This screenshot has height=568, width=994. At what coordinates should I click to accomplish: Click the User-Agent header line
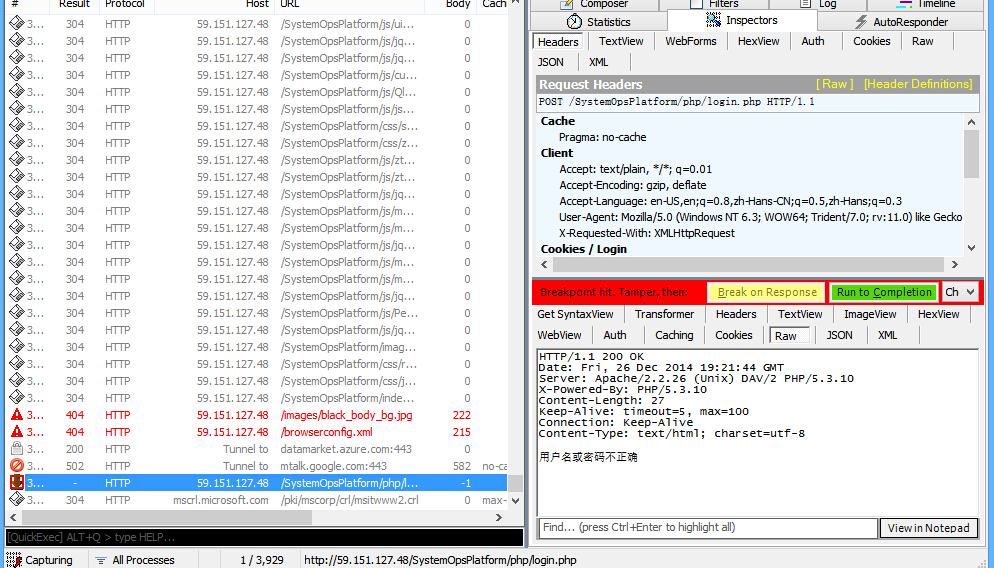(760, 217)
